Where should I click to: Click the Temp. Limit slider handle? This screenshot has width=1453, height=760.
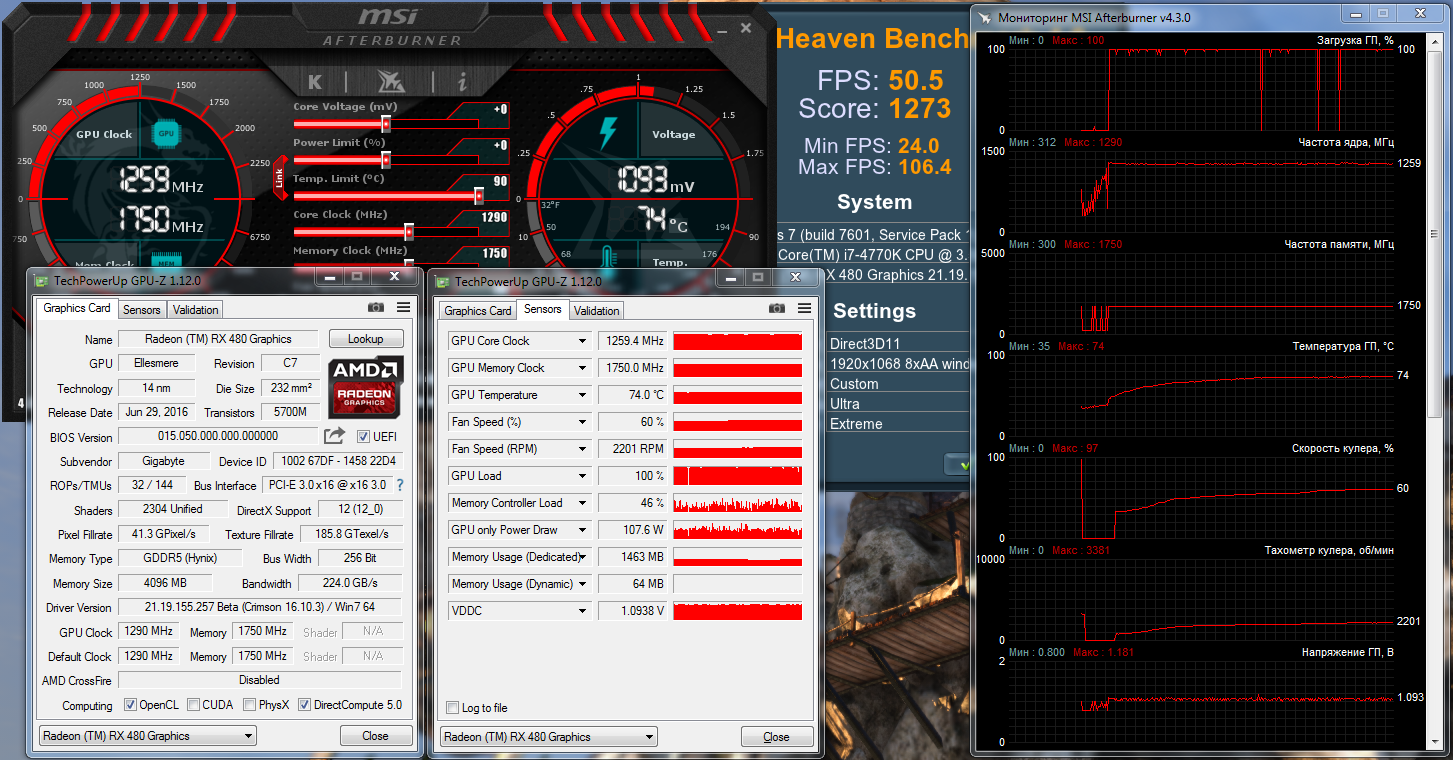(x=479, y=196)
